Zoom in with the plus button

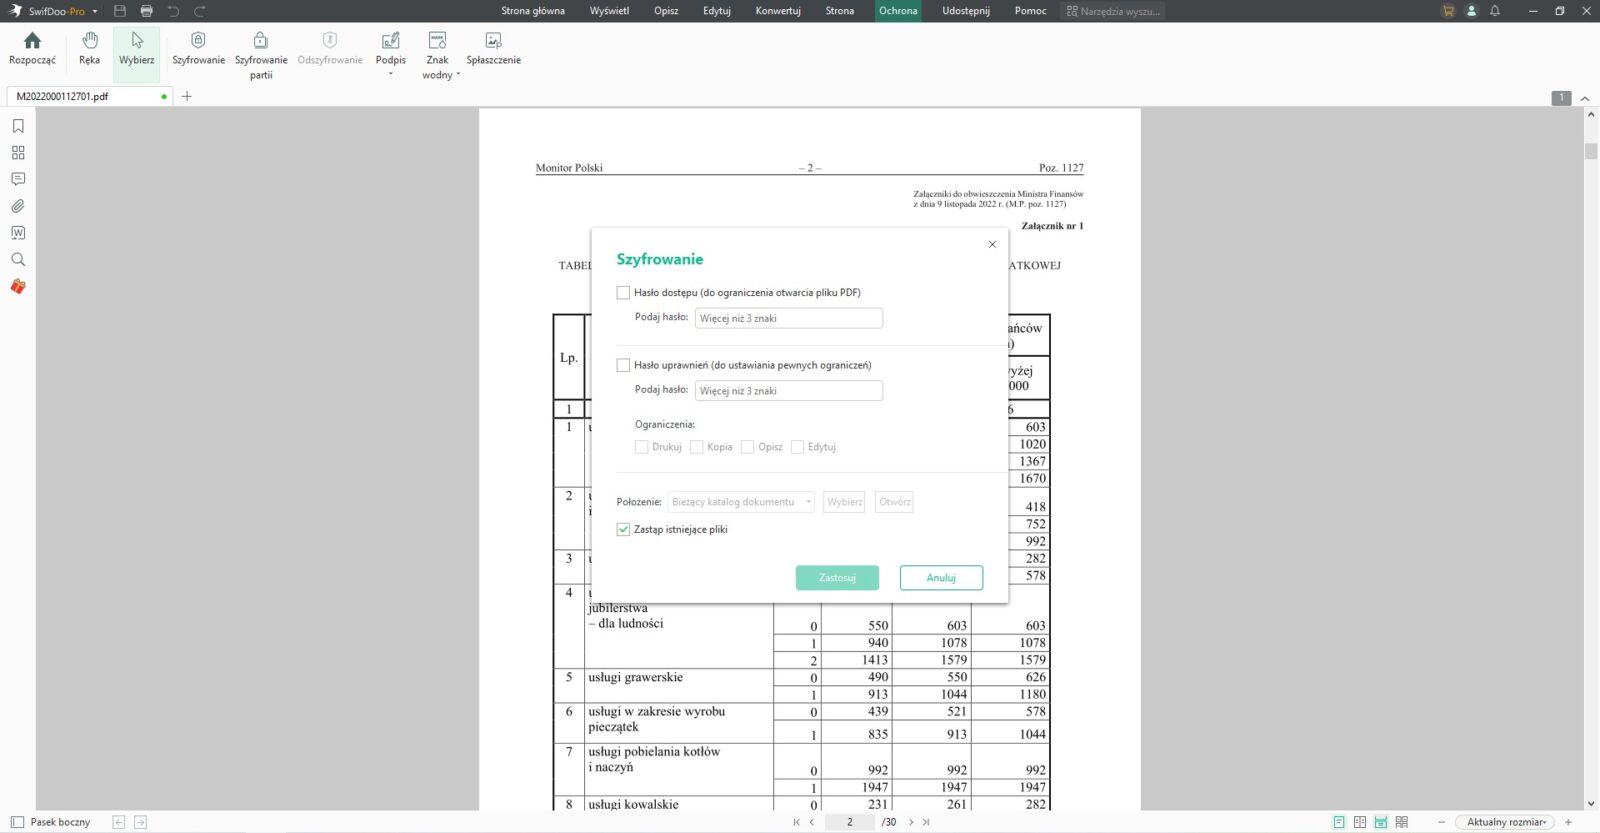pos(1568,822)
